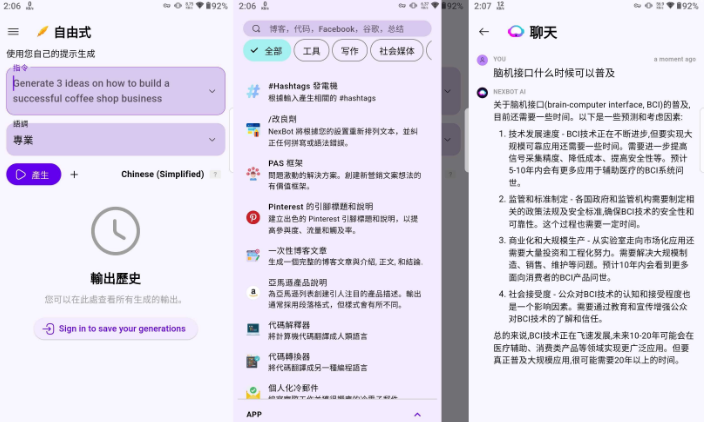Open the PAS 框架 icon
The width and height of the screenshot is (710, 422).
click(253, 173)
